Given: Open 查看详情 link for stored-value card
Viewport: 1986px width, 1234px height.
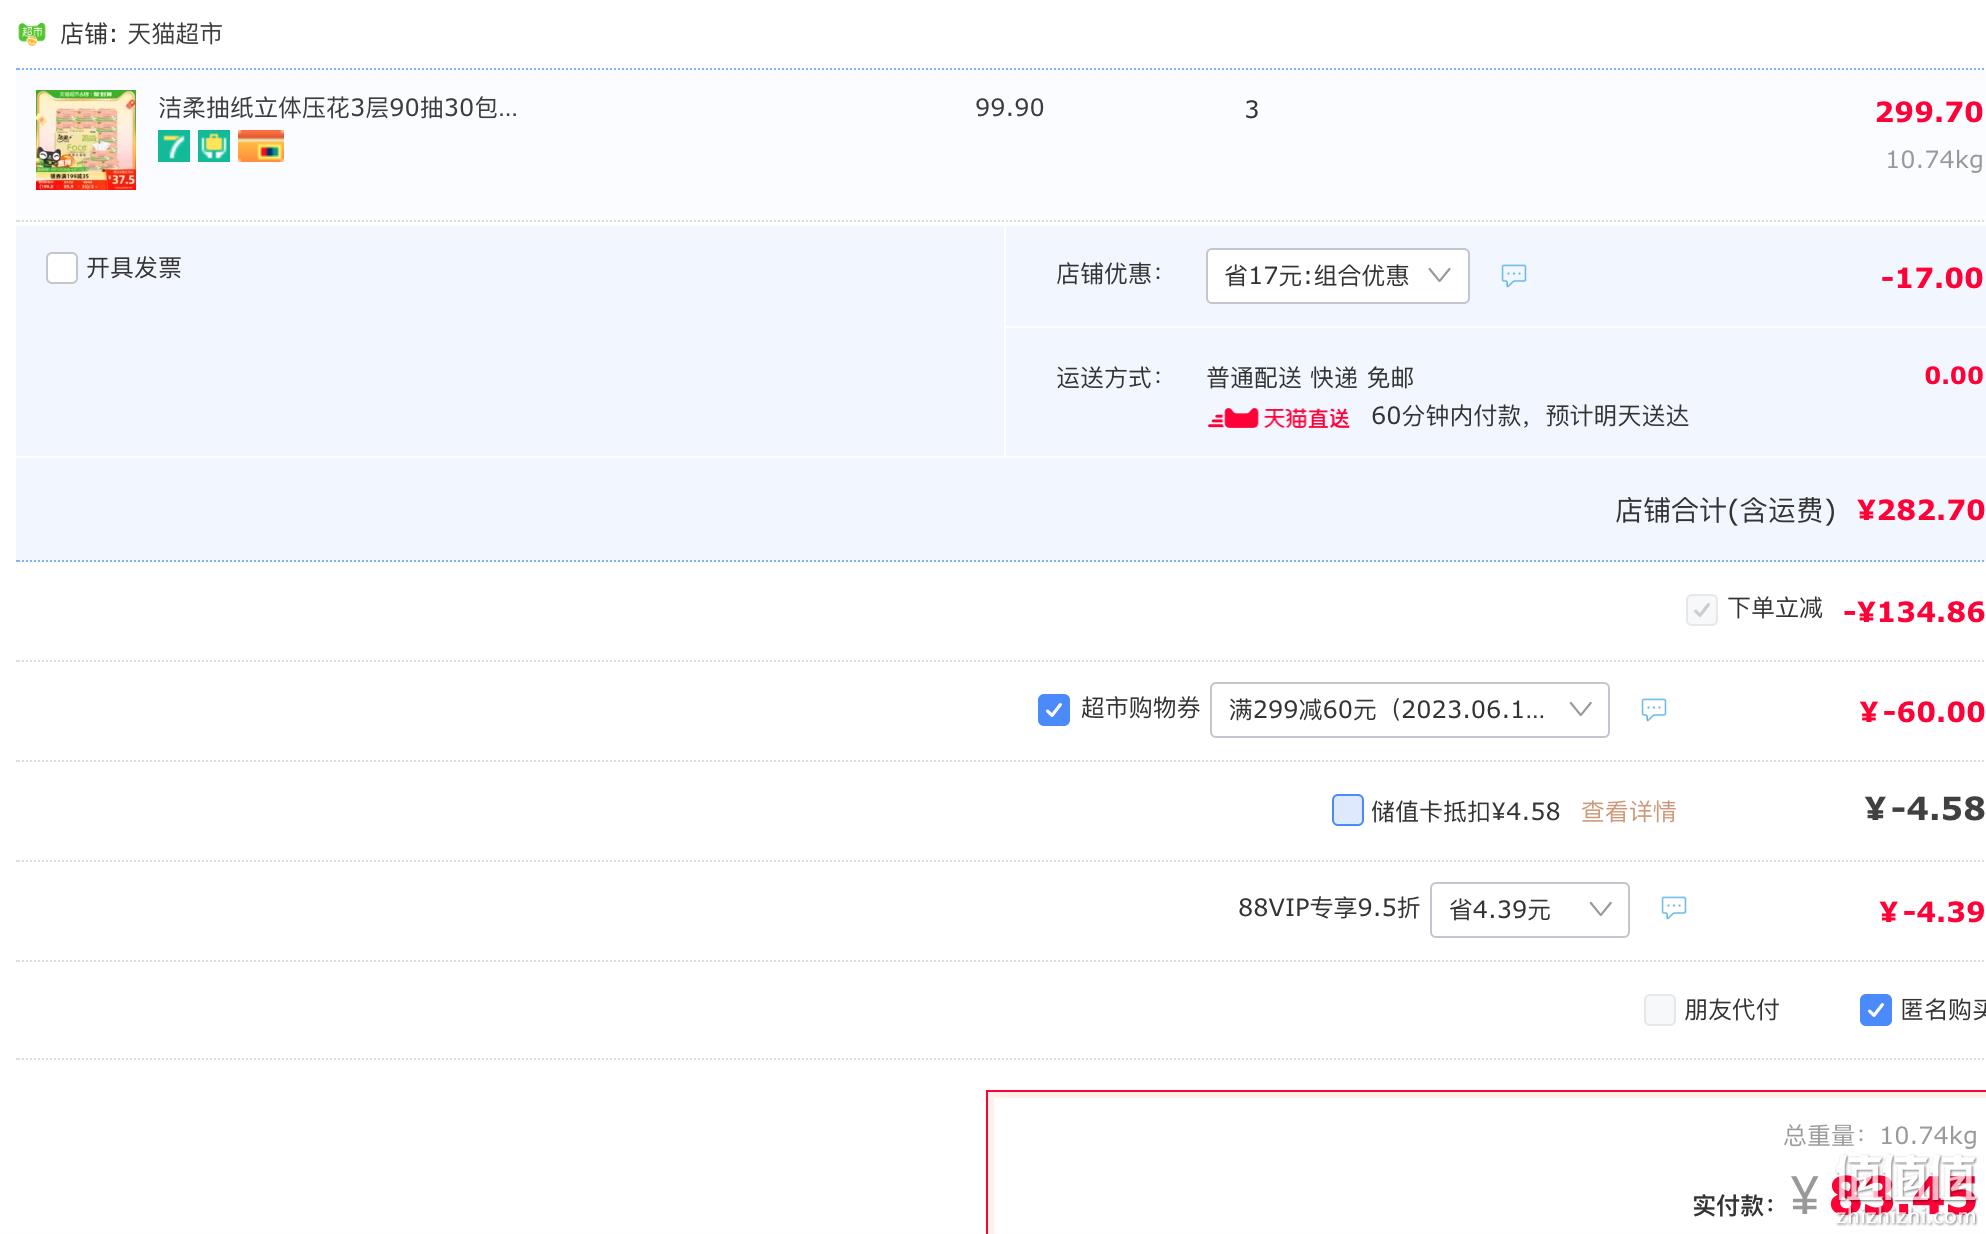Looking at the screenshot, I should pyautogui.click(x=1629, y=811).
